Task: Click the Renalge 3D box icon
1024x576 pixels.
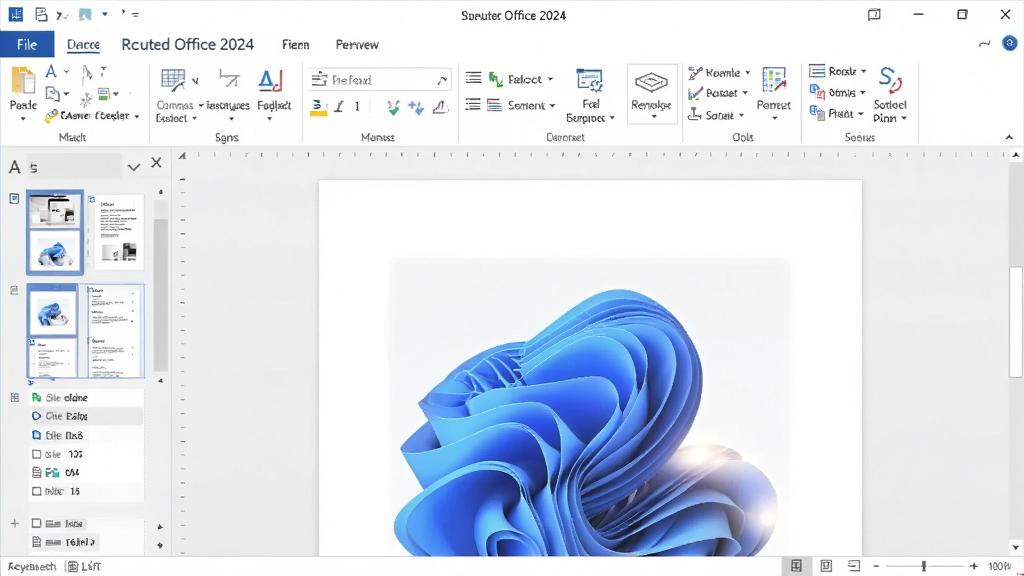Action: (651, 82)
